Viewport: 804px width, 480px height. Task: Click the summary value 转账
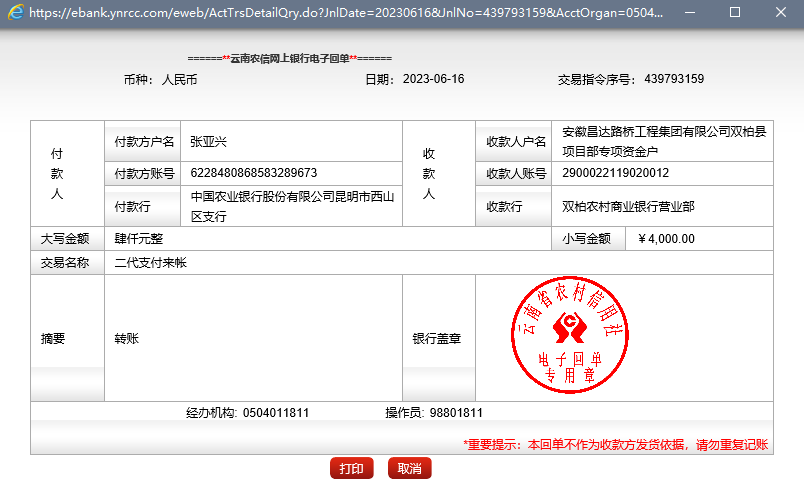[127, 339]
